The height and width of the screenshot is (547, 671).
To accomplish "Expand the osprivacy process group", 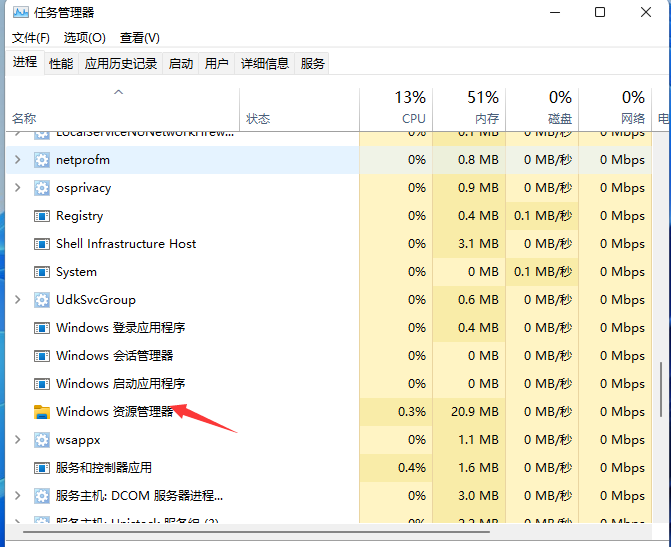I will tap(18, 187).
